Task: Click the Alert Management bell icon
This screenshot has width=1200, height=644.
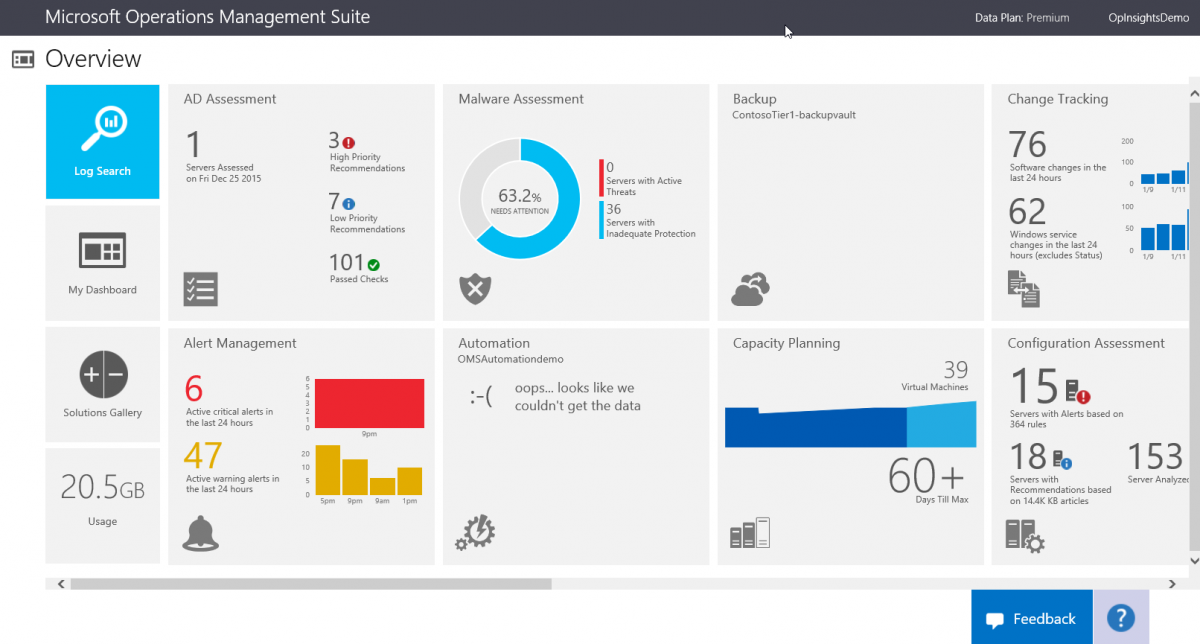Action: tap(200, 532)
